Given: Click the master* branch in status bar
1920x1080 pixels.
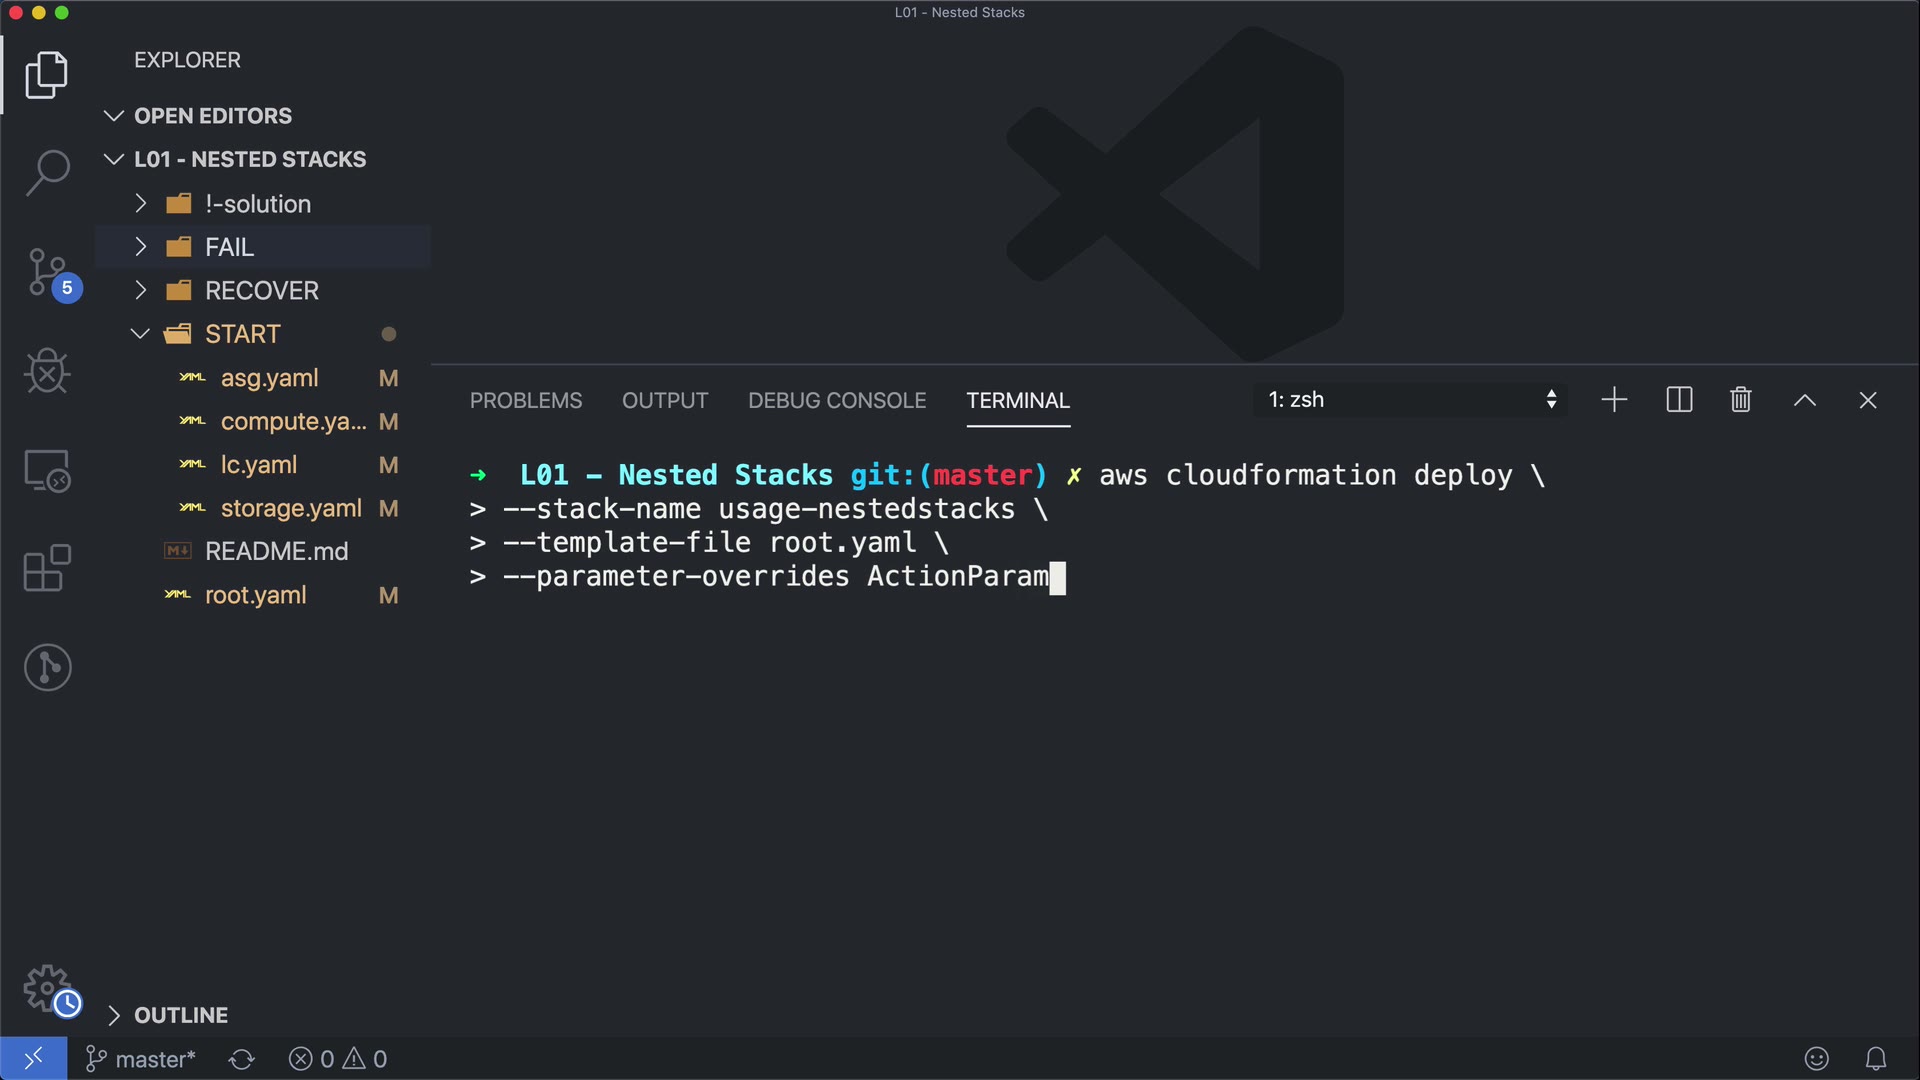Looking at the screenshot, I should coord(141,1059).
